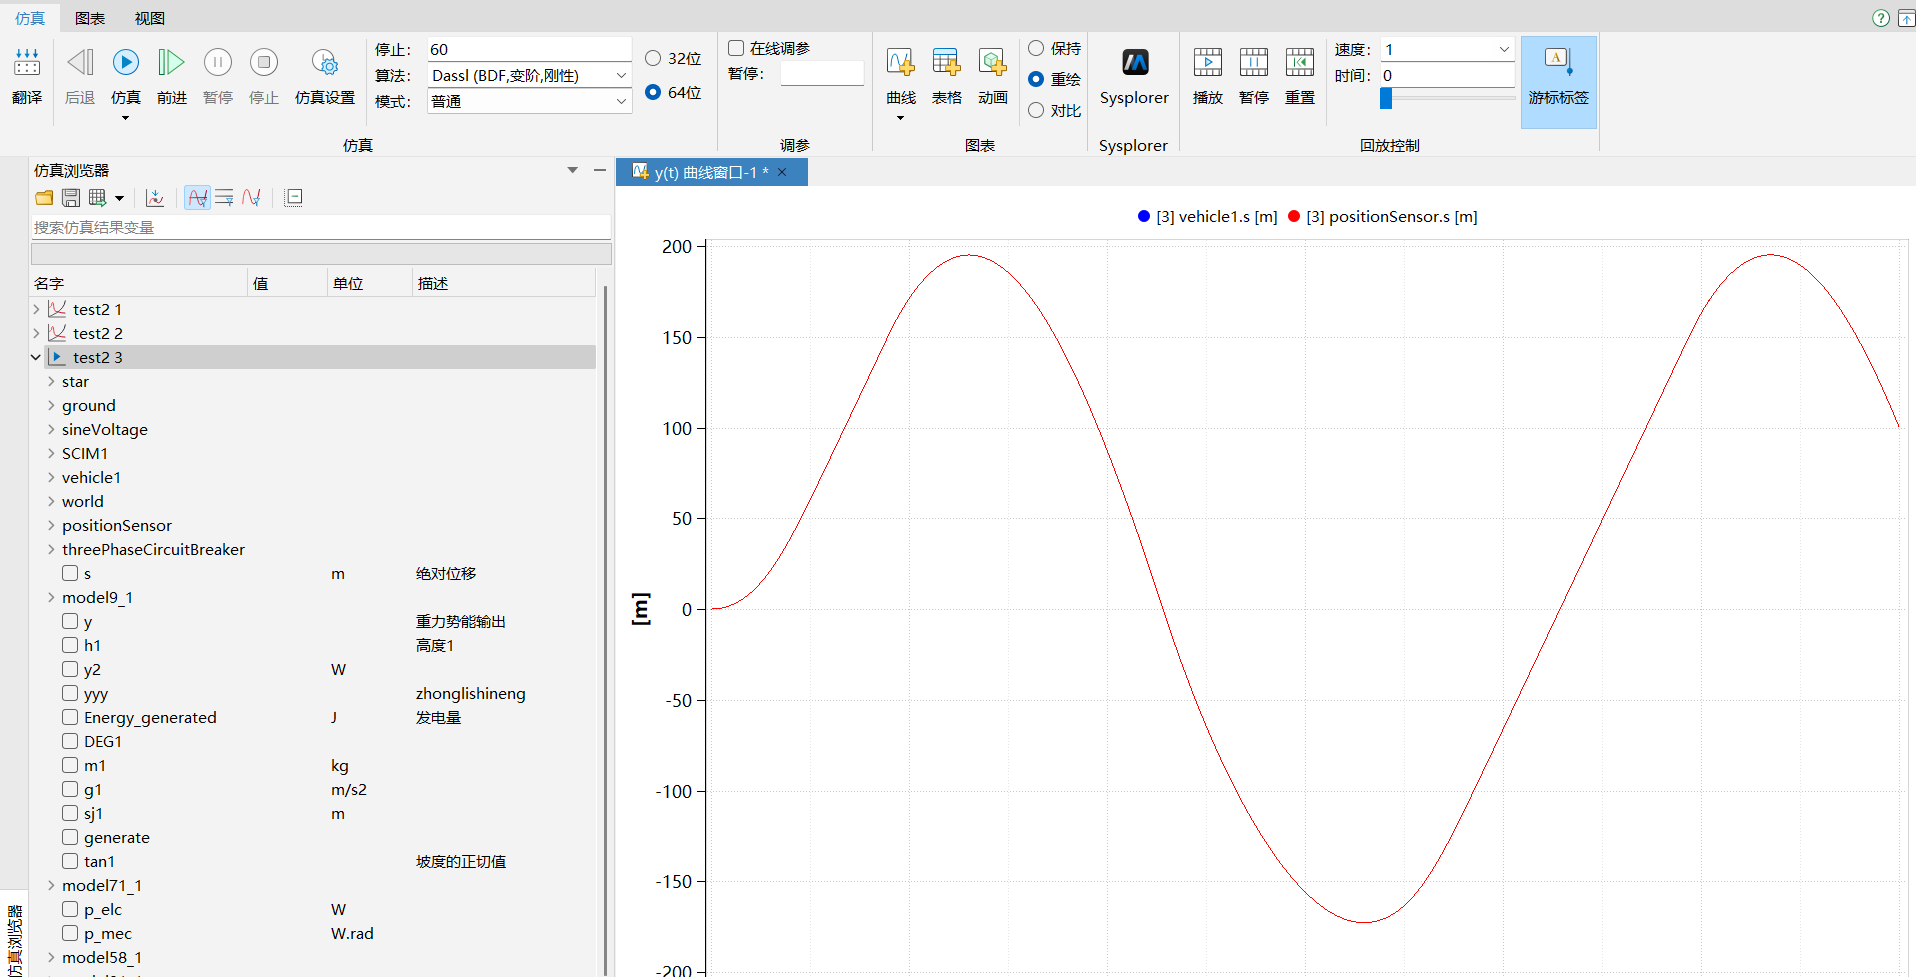Click the blue vehicle1.s legend swatch

pyautogui.click(x=1144, y=216)
